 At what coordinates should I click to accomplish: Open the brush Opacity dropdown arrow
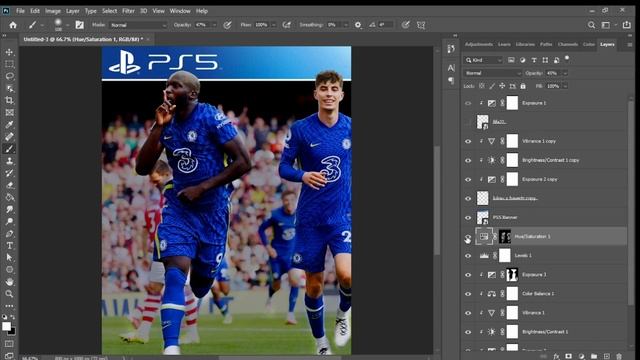(214, 25)
